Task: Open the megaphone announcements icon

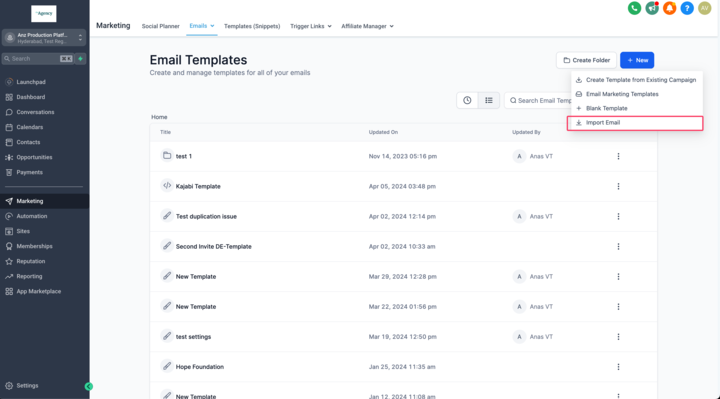Action: point(652,8)
